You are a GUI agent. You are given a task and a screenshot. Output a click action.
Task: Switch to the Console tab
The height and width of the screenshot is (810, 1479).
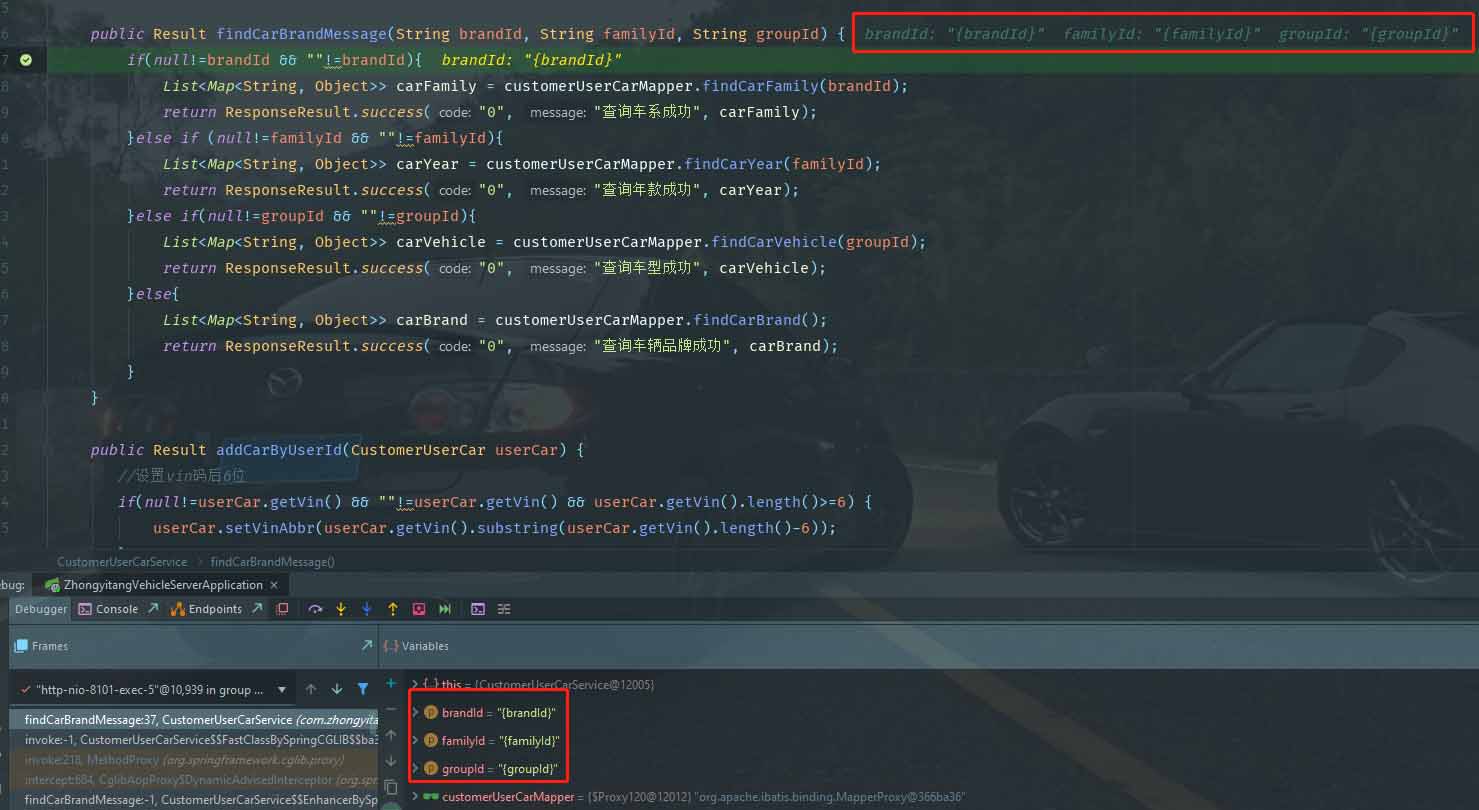point(108,609)
